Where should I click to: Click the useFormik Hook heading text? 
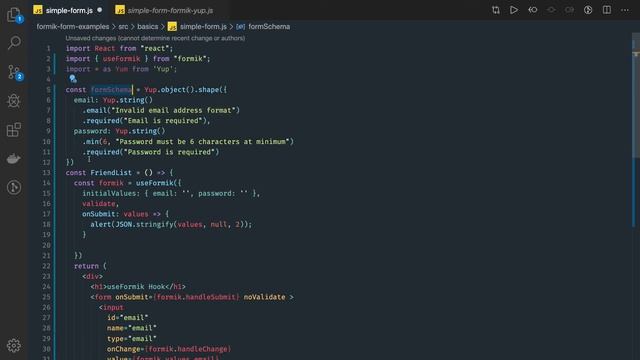tap(136, 287)
